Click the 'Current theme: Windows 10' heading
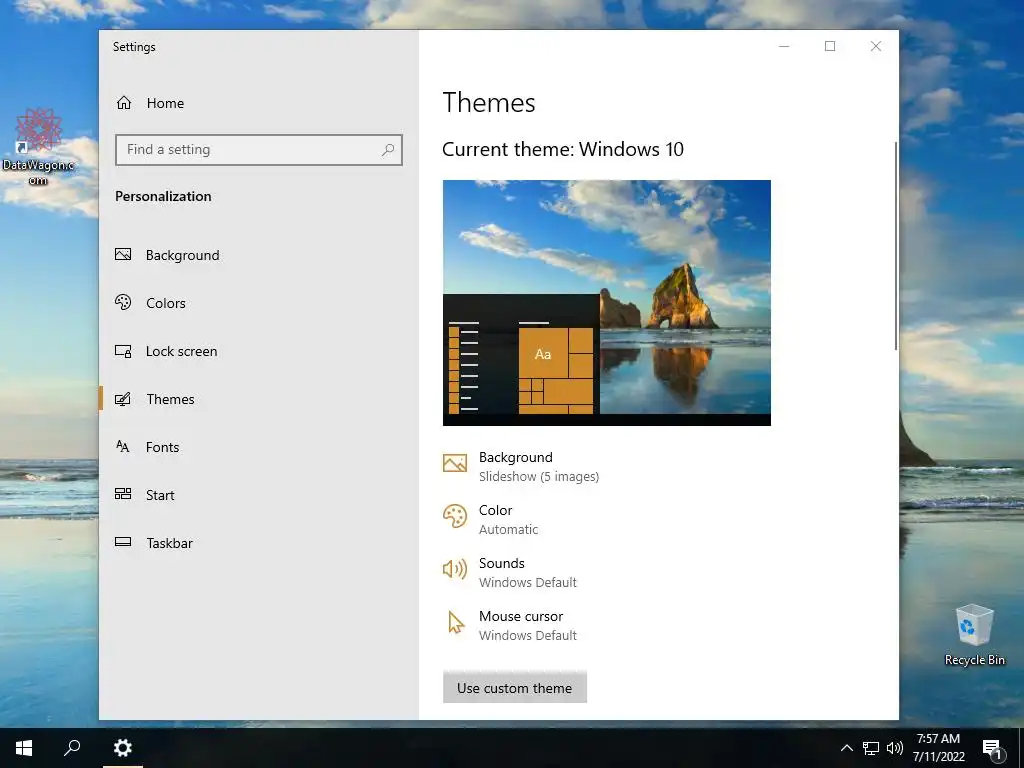This screenshot has width=1024, height=768. click(x=563, y=150)
